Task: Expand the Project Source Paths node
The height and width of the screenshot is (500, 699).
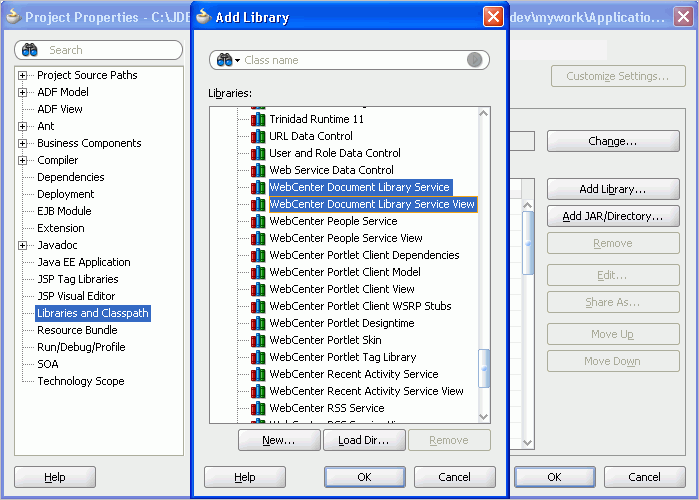Action: pos(22,75)
